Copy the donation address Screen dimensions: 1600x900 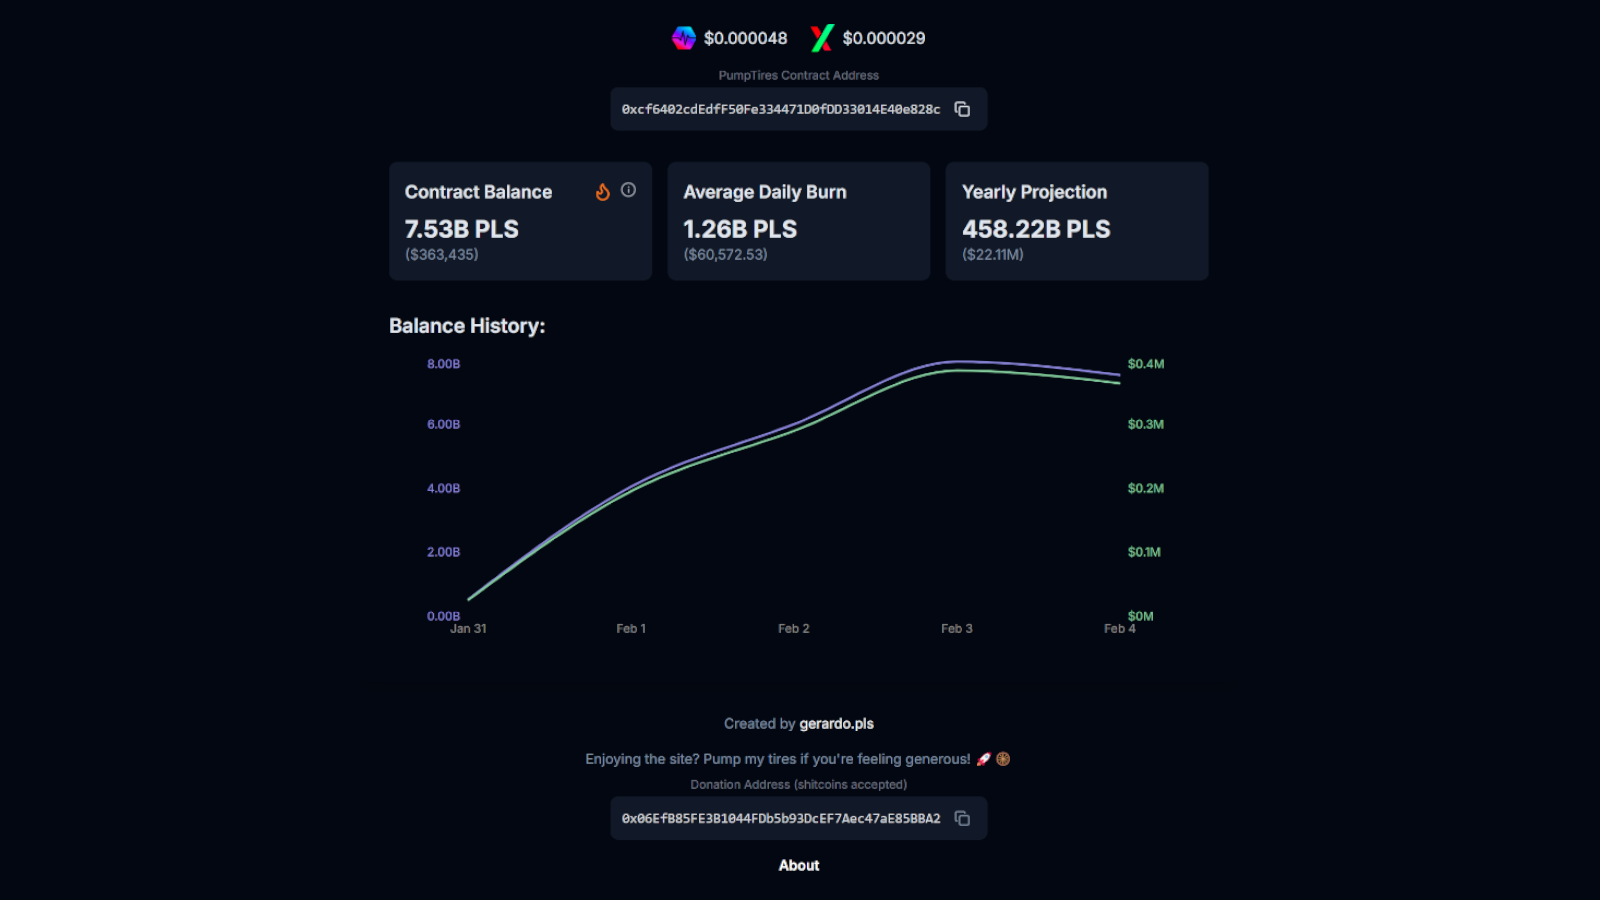click(962, 818)
